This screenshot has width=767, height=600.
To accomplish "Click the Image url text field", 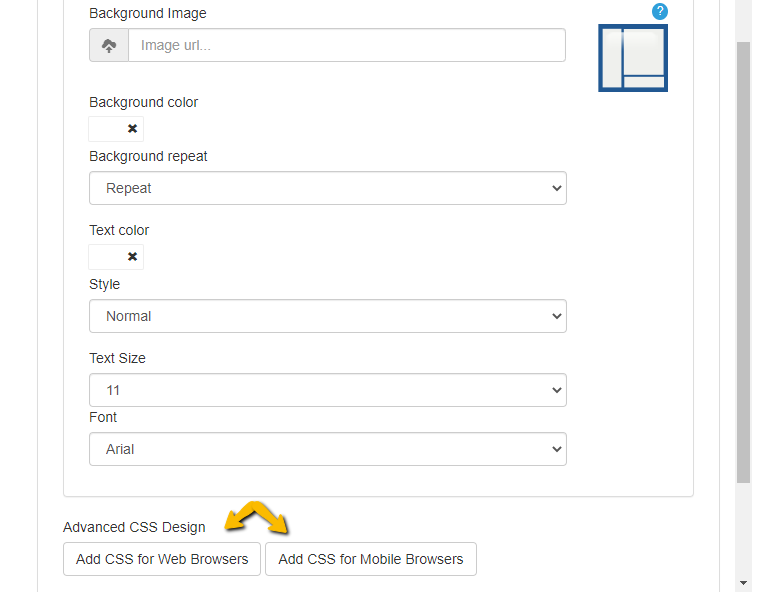I will (346, 45).
